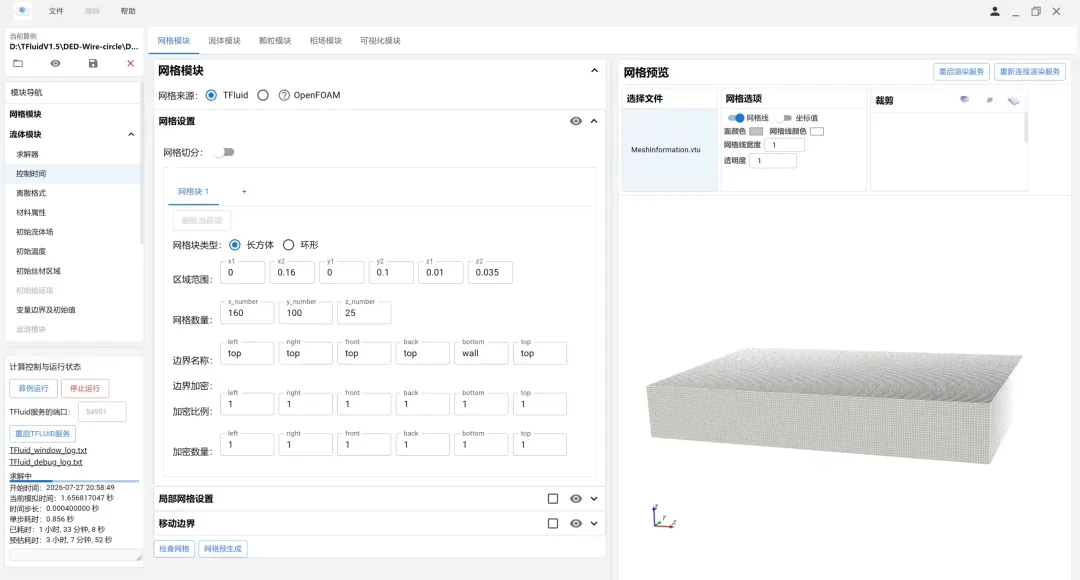Click the x_number mesh count field
Image resolution: width=1080 pixels, height=580 pixels.
(x=247, y=313)
